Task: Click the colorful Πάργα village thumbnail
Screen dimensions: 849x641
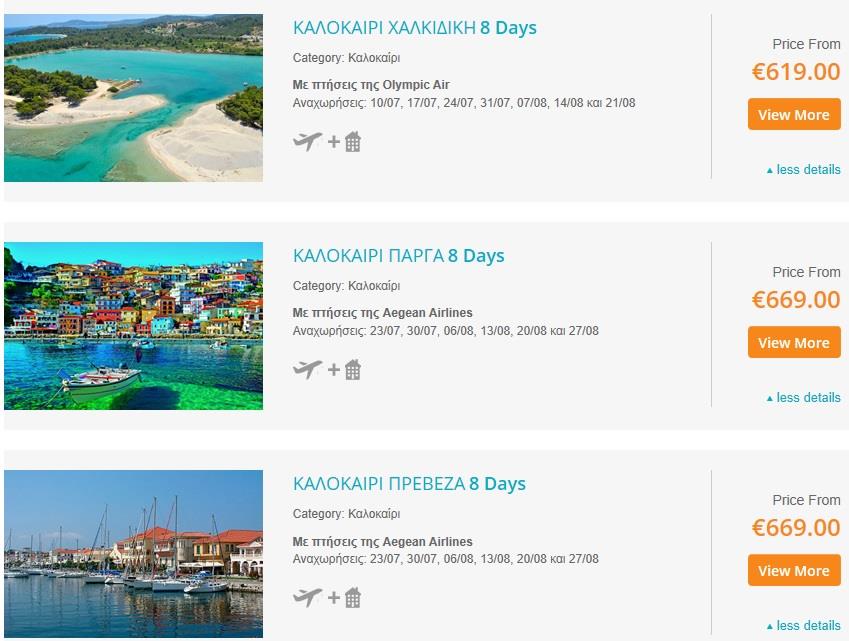Action: point(133,326)
